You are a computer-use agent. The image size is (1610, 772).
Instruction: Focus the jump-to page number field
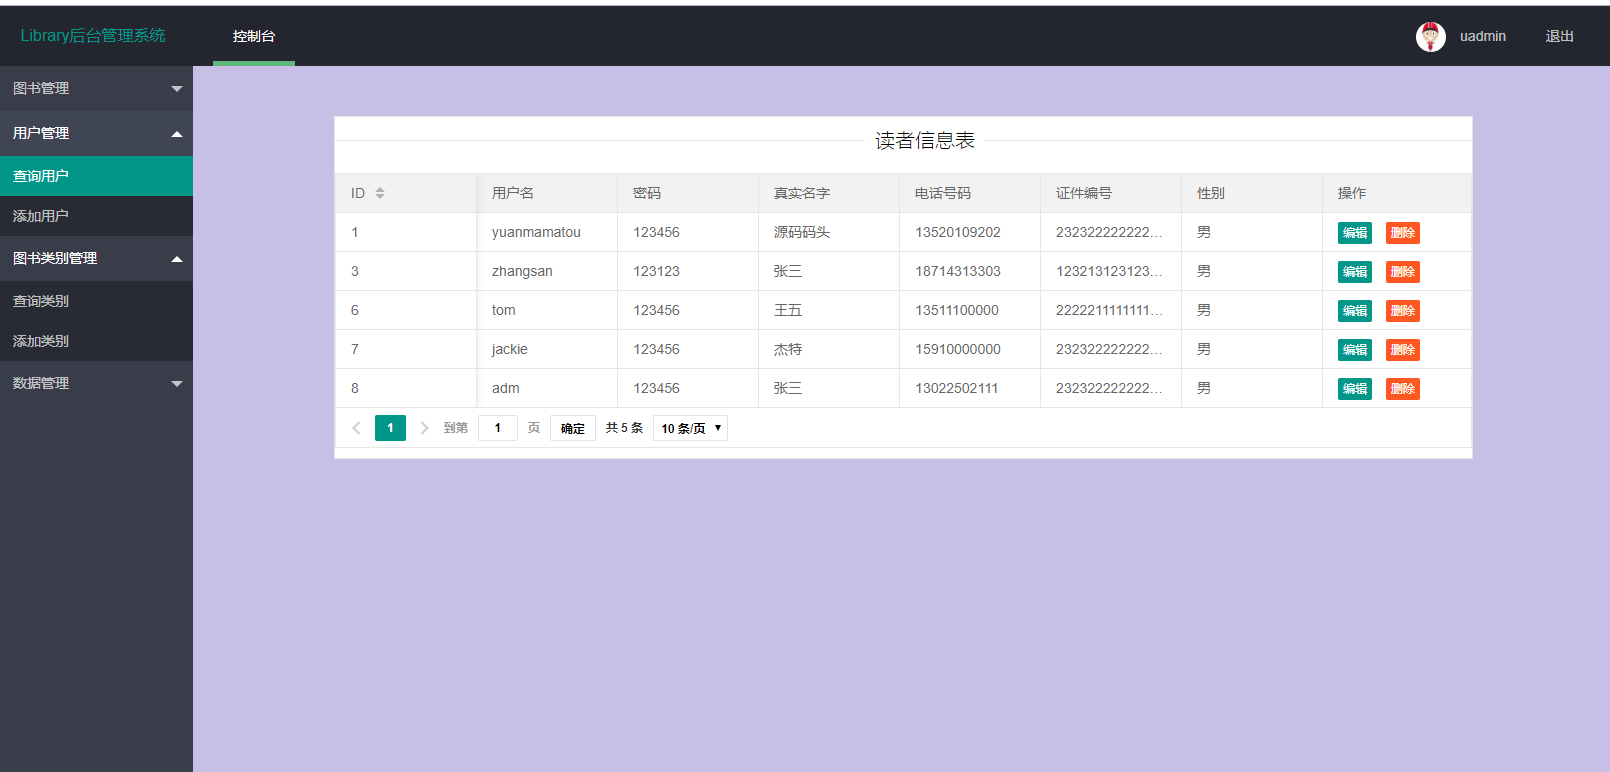[498, 428]
